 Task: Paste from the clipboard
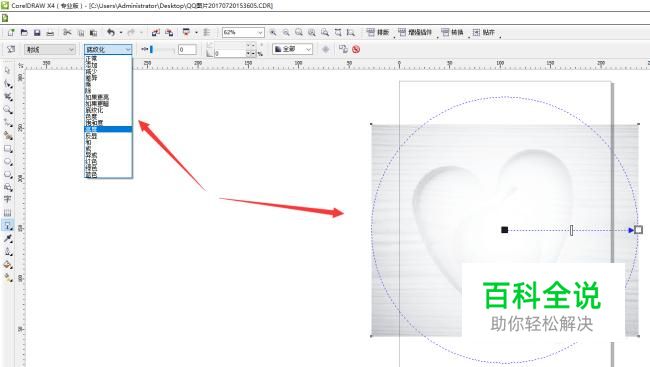click(94, 32)
